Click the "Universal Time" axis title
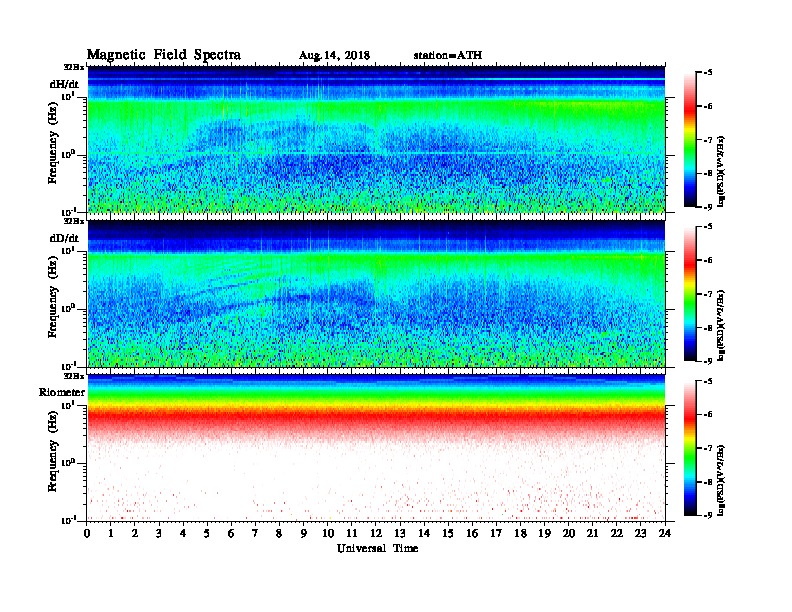 (x=377, y=548)
